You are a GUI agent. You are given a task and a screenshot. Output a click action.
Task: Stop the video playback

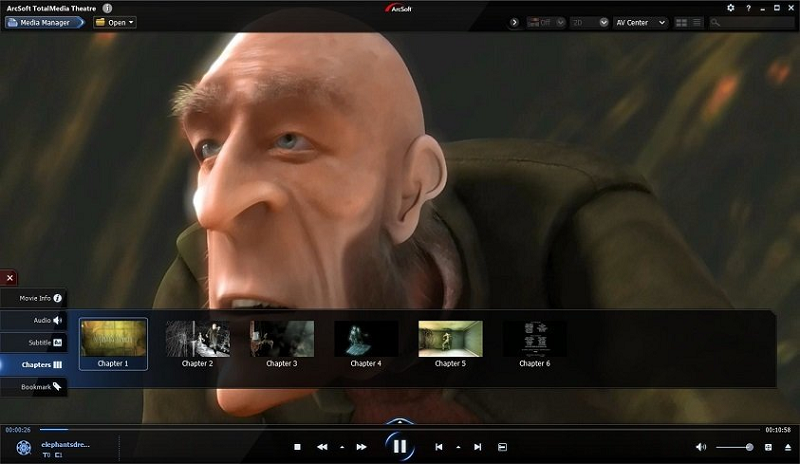pos(297,447)
